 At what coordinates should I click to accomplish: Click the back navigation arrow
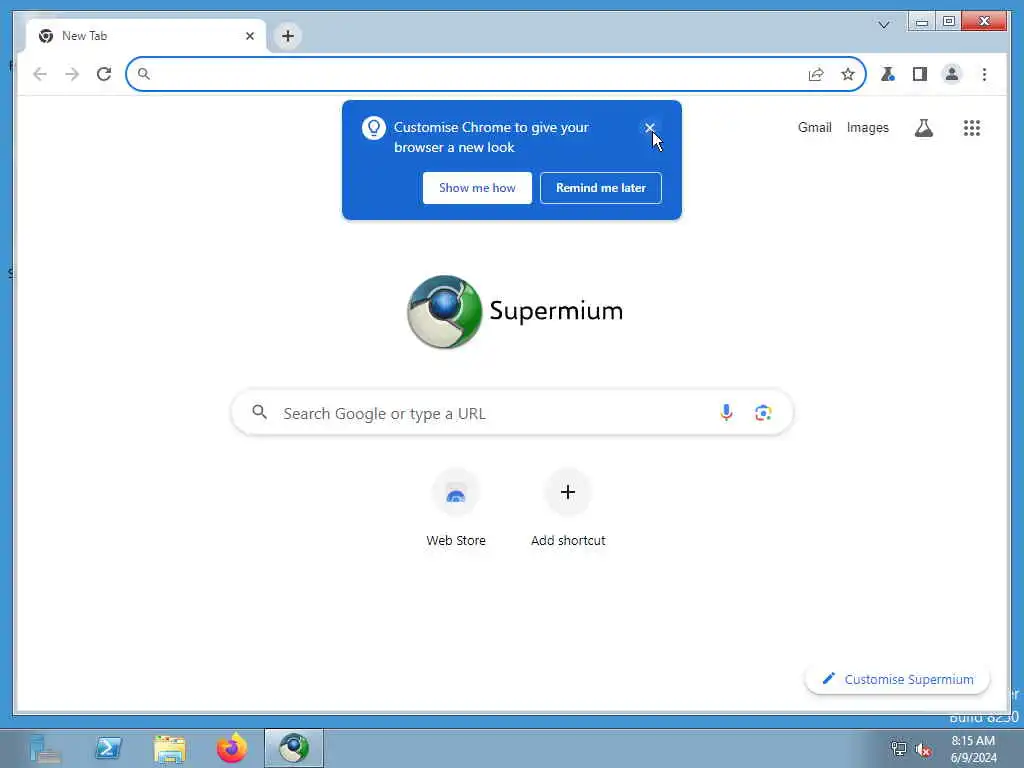click(x=40, y=74)
